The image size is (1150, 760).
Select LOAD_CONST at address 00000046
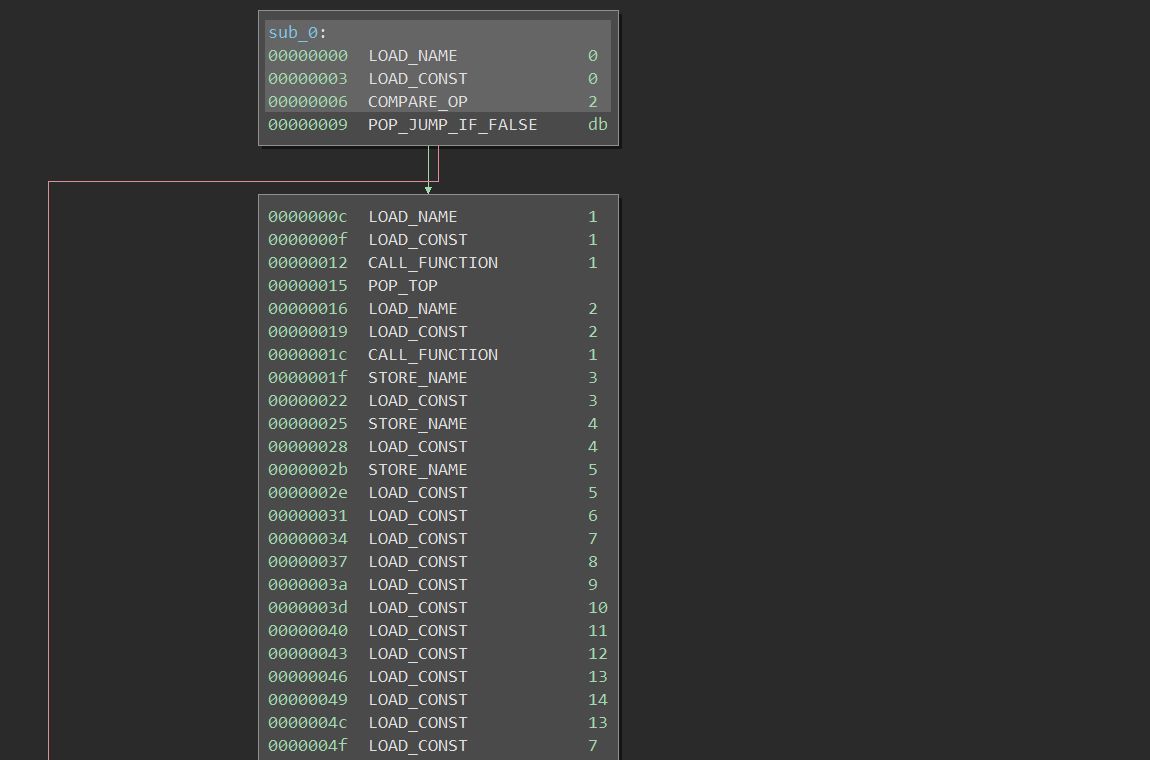click(x=417, y=676)
